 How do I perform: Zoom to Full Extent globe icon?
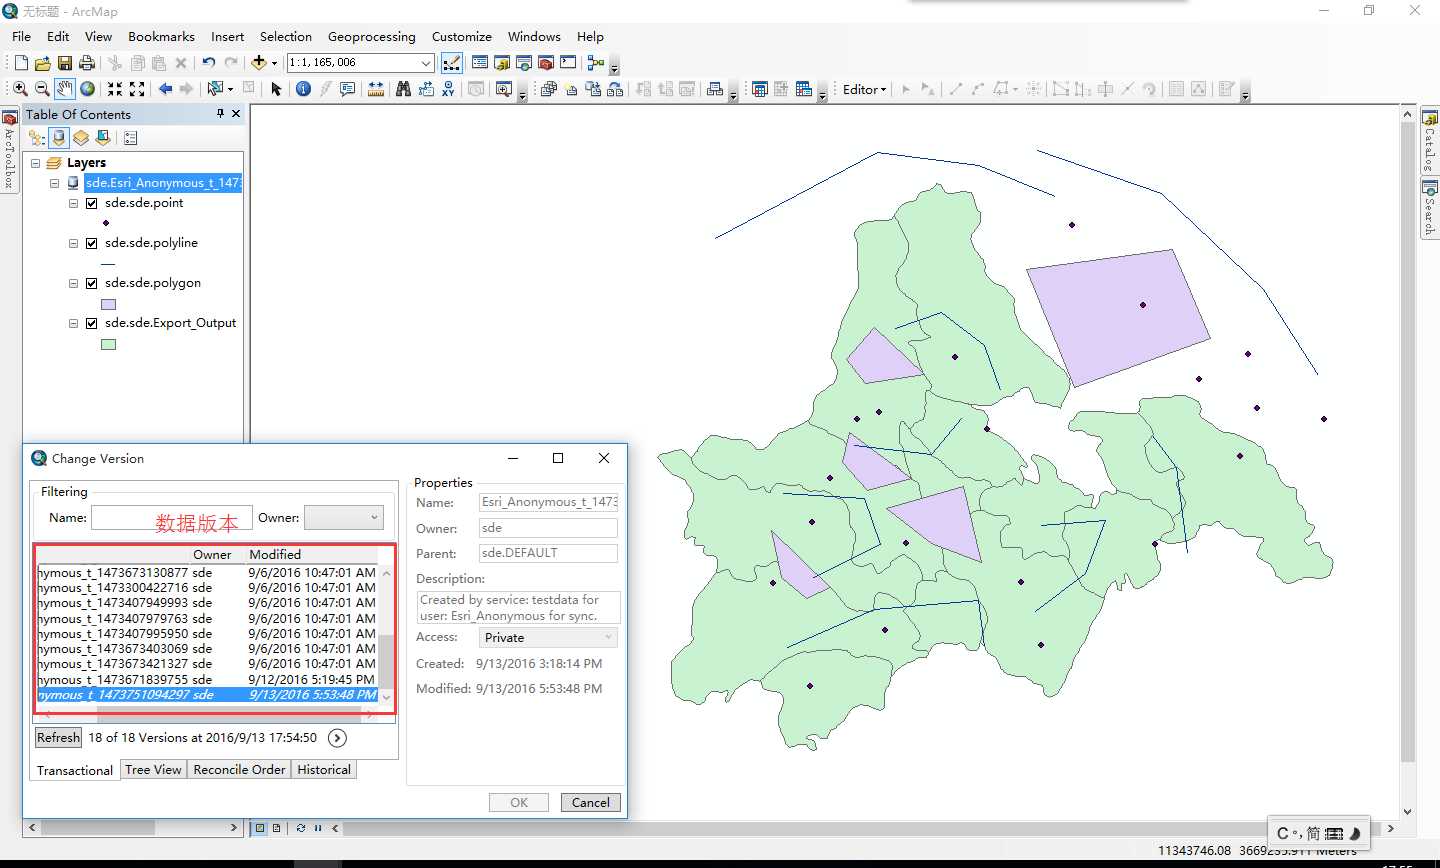(x=88, y=89)
